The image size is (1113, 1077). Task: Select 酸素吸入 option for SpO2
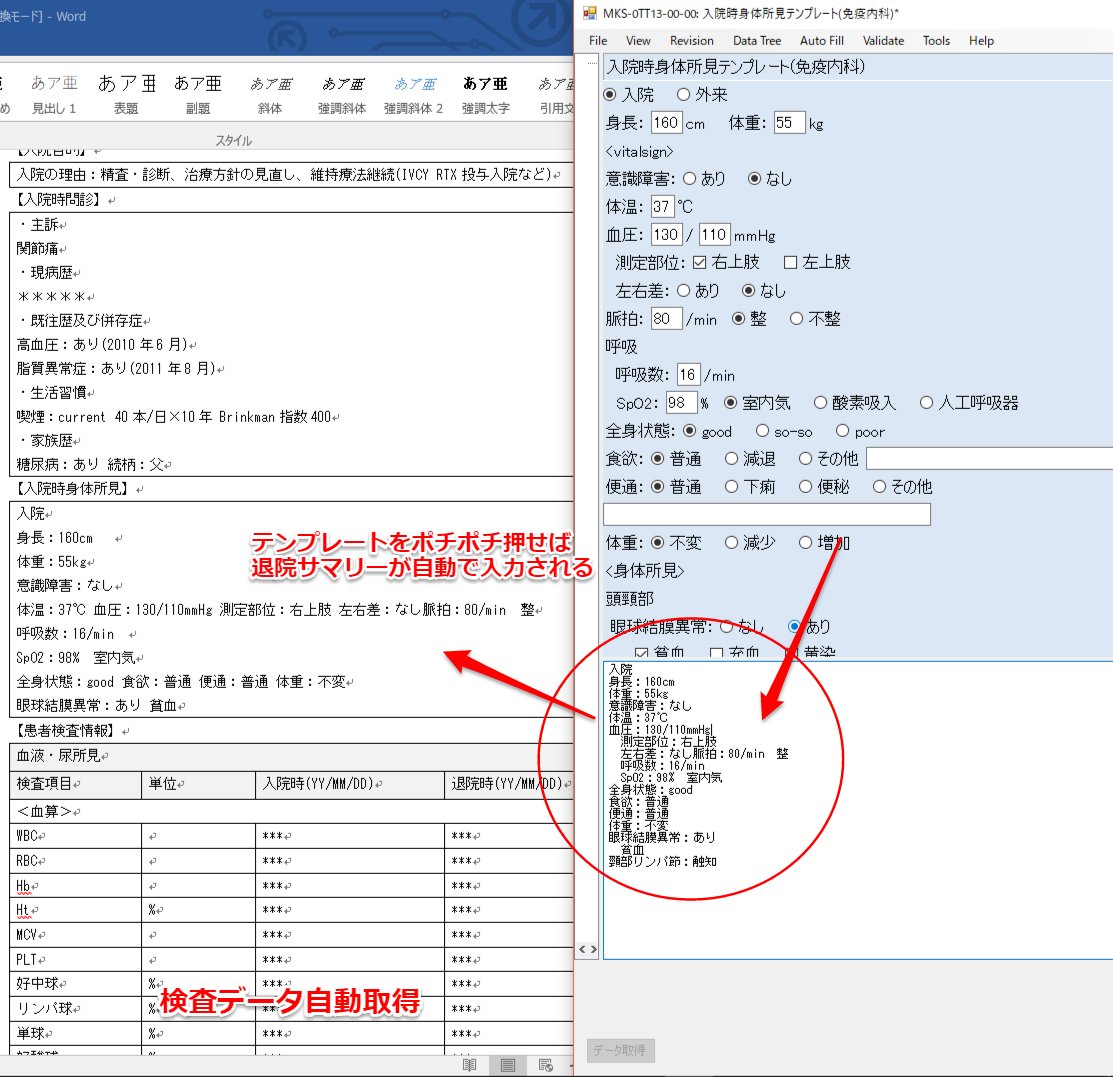click(822, 404)
